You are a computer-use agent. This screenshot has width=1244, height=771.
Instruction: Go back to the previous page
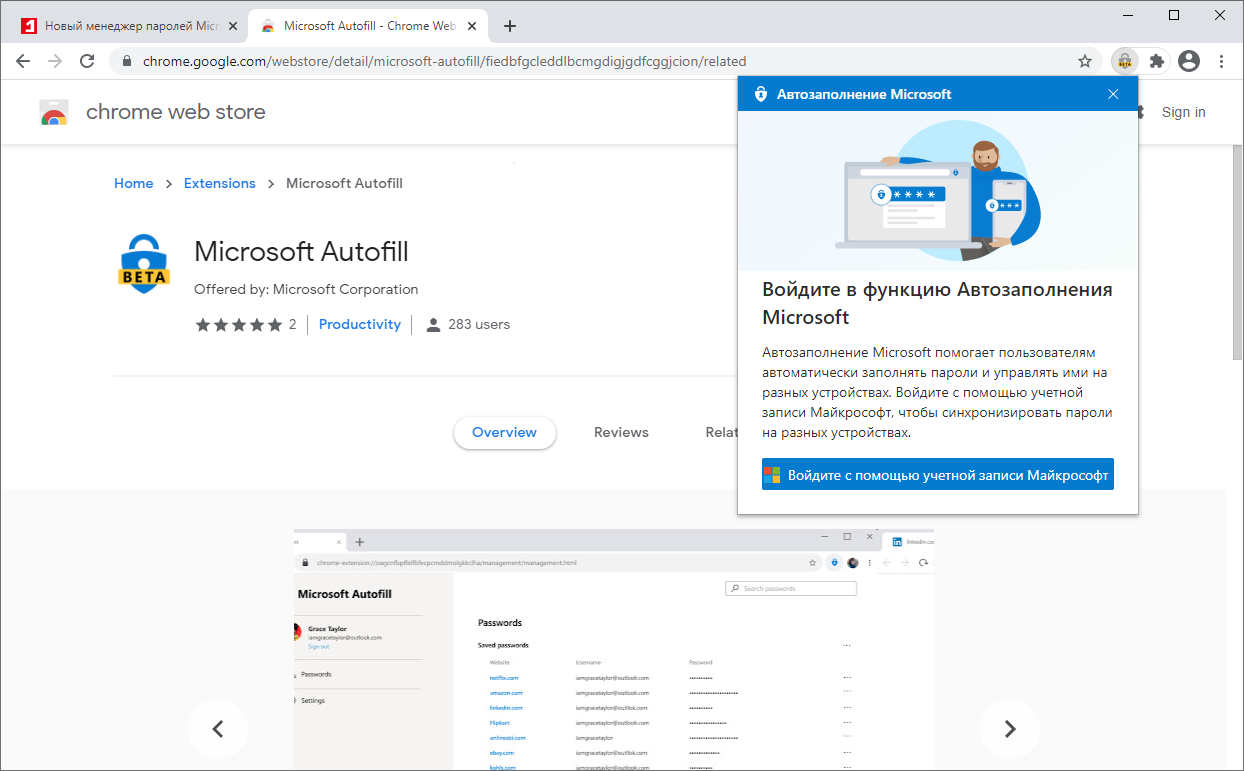point(23,61)
